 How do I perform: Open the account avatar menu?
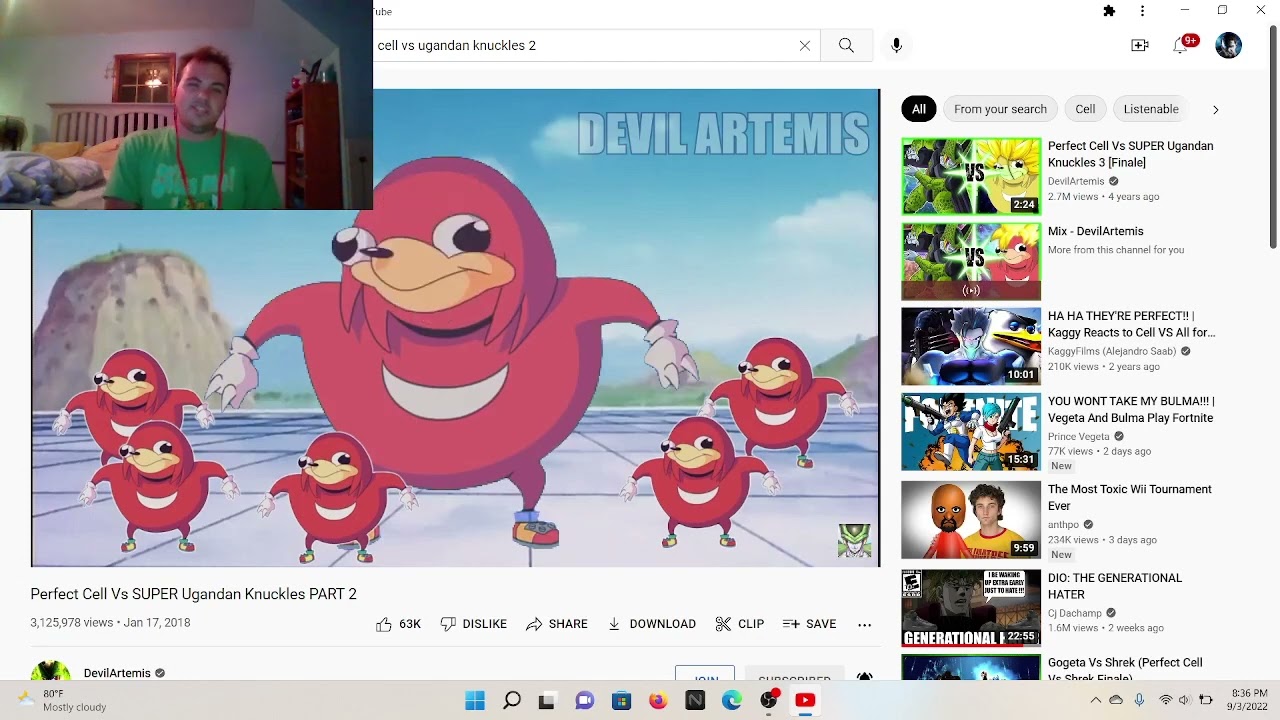coord(1228,45)
